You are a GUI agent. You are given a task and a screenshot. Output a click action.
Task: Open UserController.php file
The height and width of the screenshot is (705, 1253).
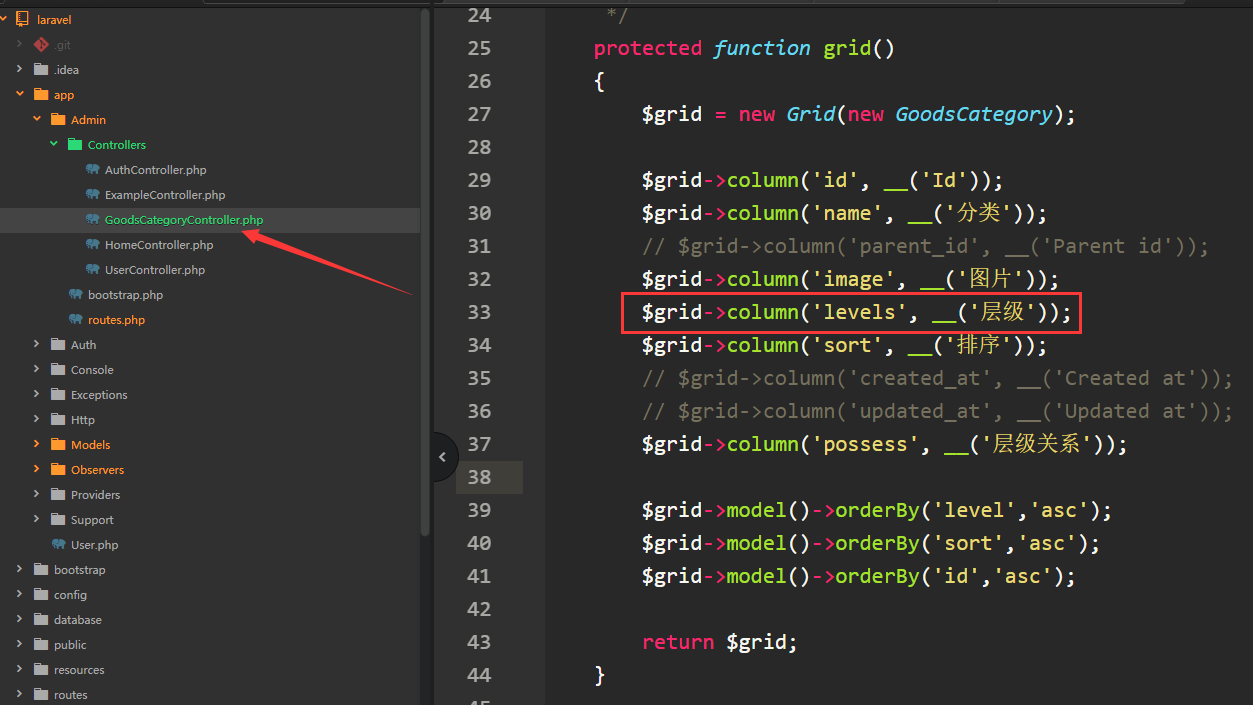click(x=155, y=270)
